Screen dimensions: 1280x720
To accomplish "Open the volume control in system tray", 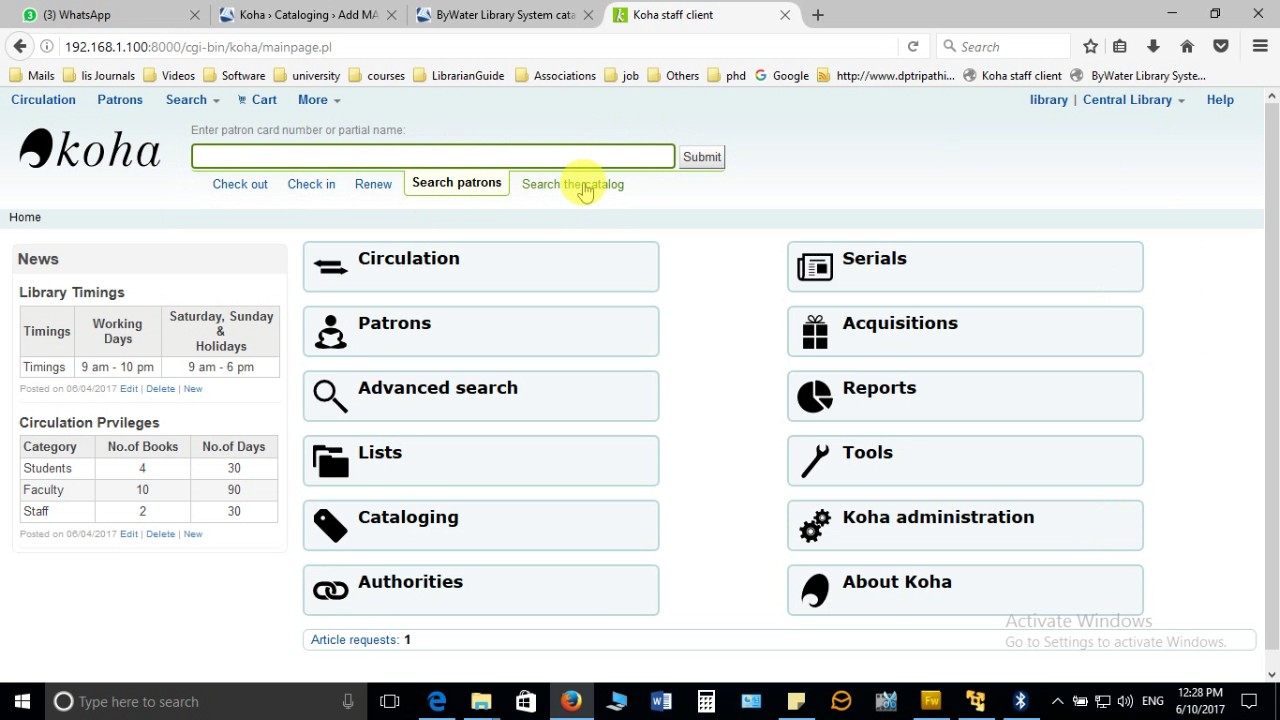I will (x=1125, y=701).
